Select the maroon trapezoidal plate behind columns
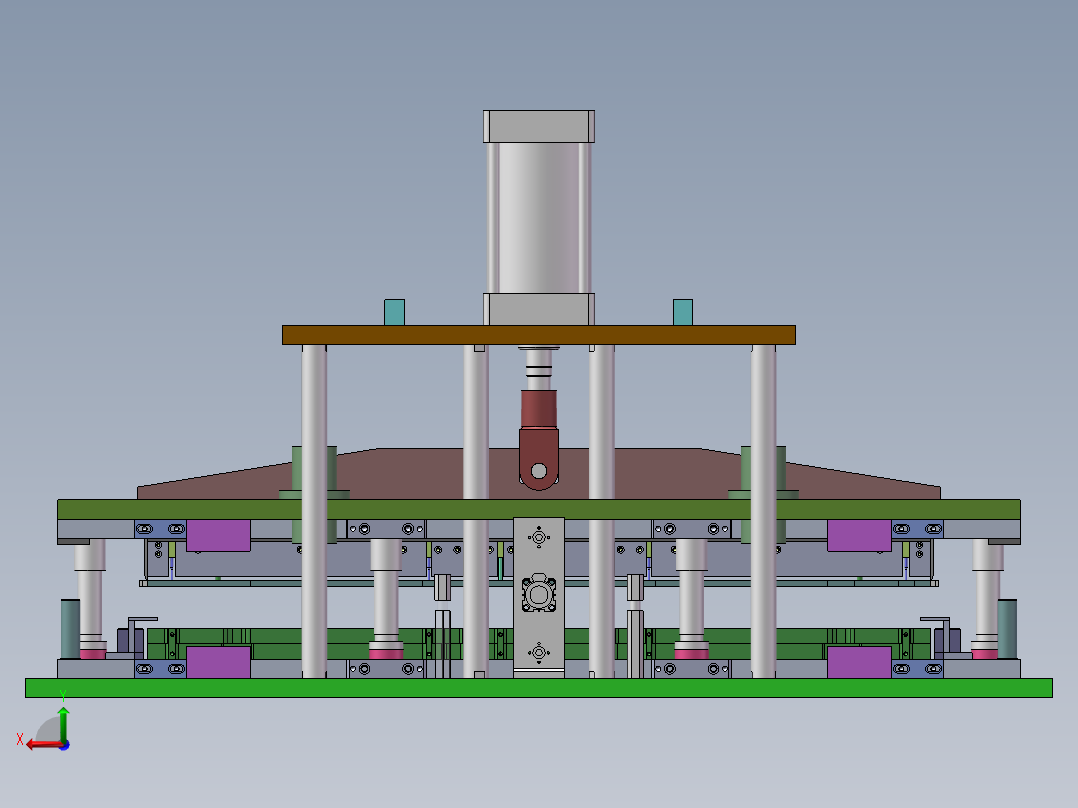The height and width of the screenshot is (808, 1078). 539,474
